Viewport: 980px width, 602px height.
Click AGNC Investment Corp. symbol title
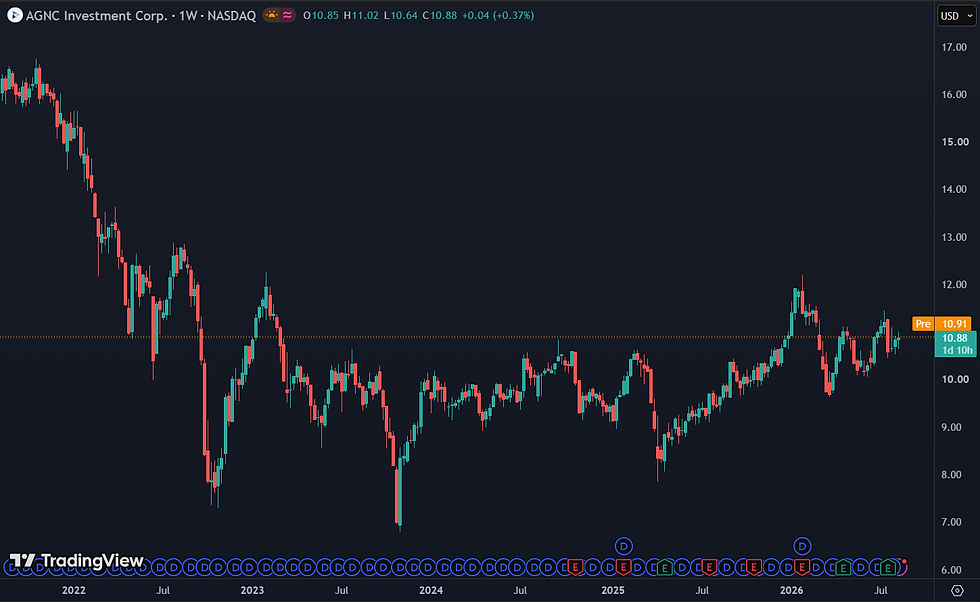point(96,16)
